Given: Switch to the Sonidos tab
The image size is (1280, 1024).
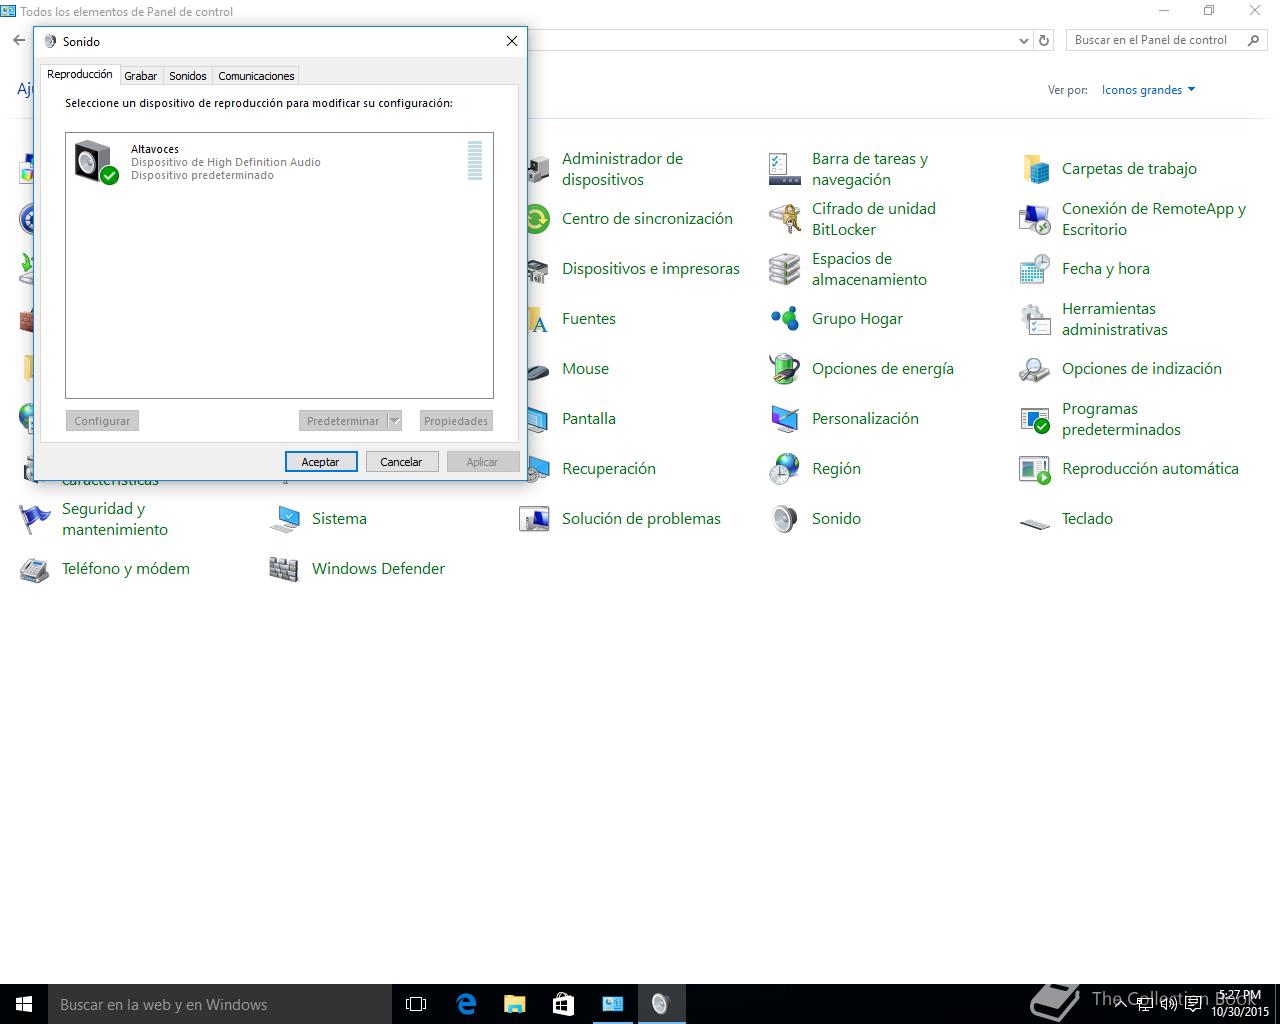Looking at the screenshot, I should [x=188, y=76].
